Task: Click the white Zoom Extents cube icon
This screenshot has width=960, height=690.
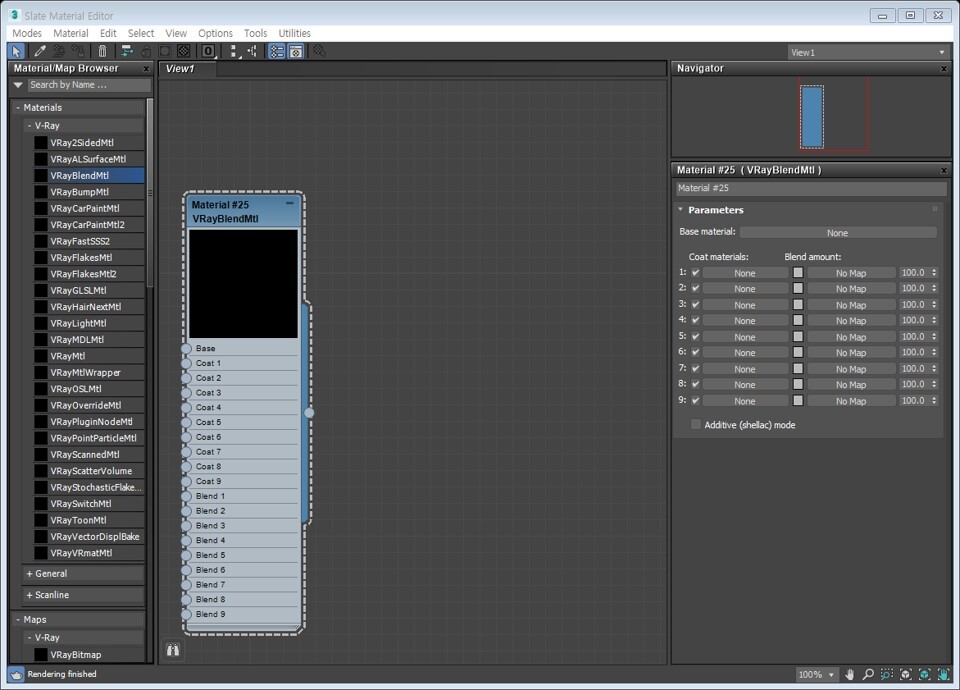Action: click(x=906, y=674)
